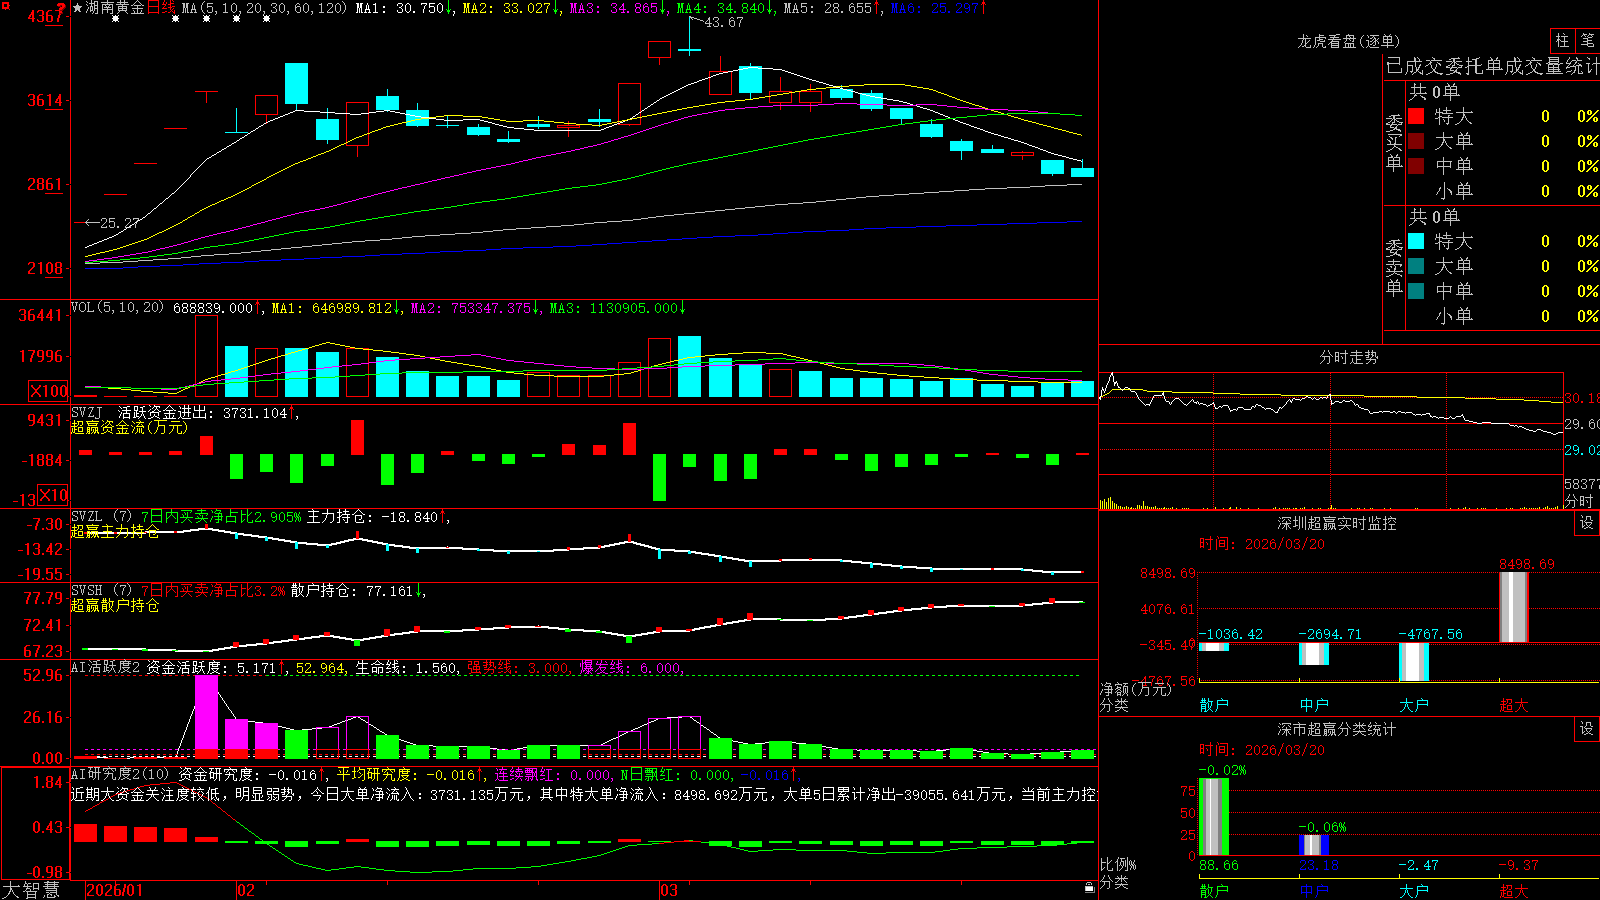Click the 分时走势 panel title

click(x=1349, y=357)
